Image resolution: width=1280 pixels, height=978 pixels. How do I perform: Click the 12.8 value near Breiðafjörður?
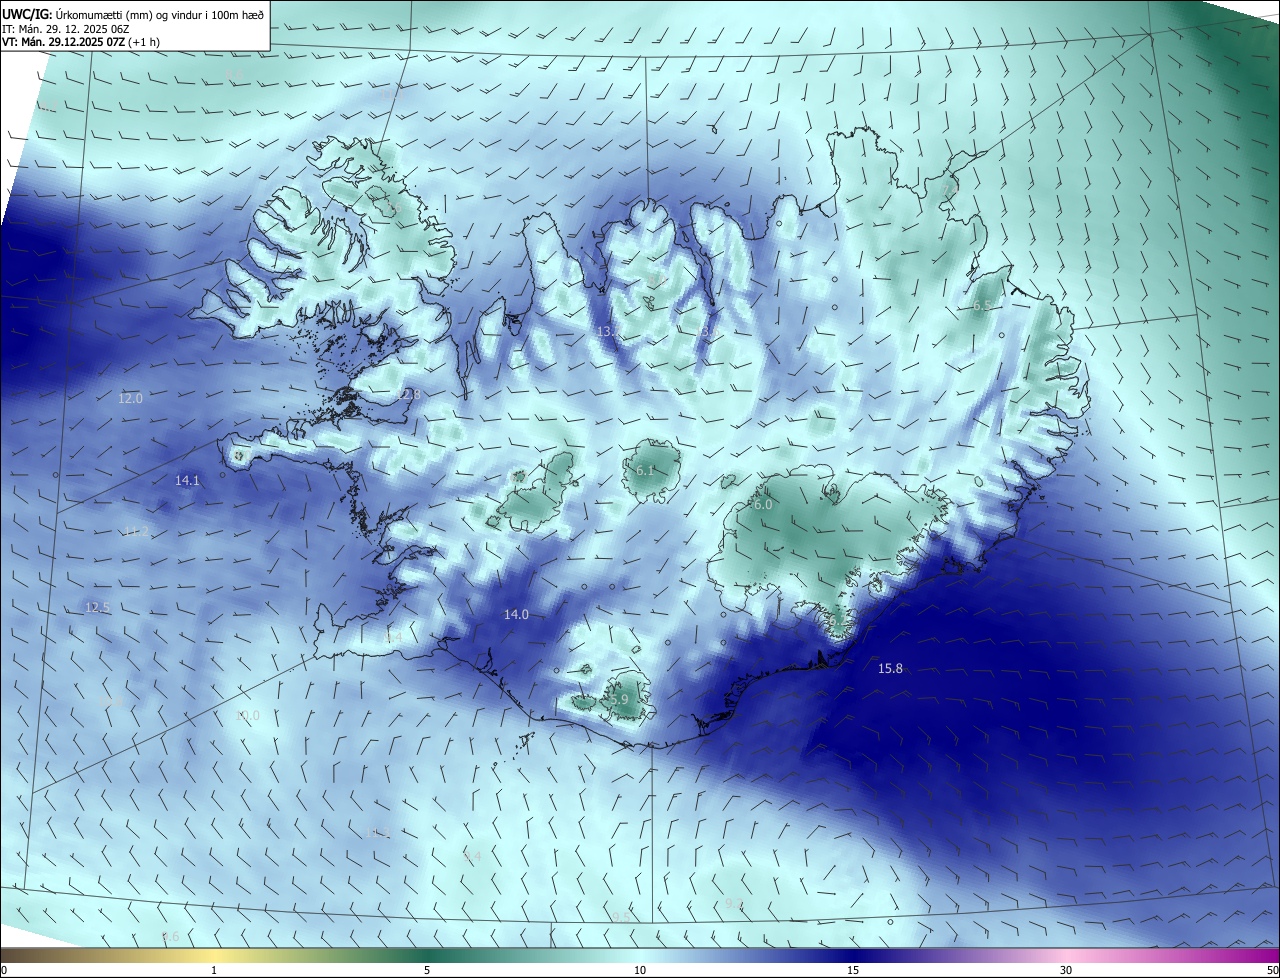point(409,395)
